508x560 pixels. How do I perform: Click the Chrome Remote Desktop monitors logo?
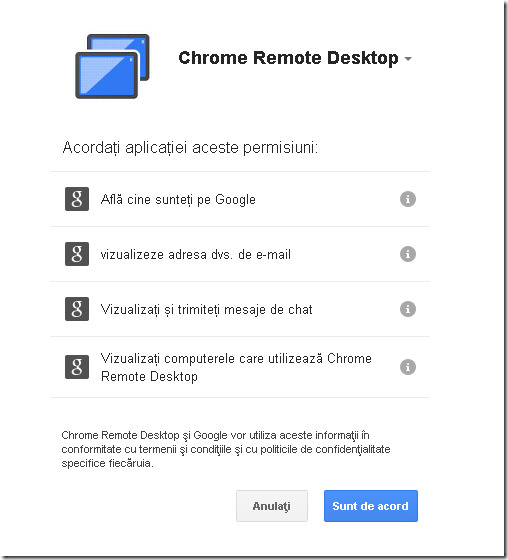tap(112, 66)
